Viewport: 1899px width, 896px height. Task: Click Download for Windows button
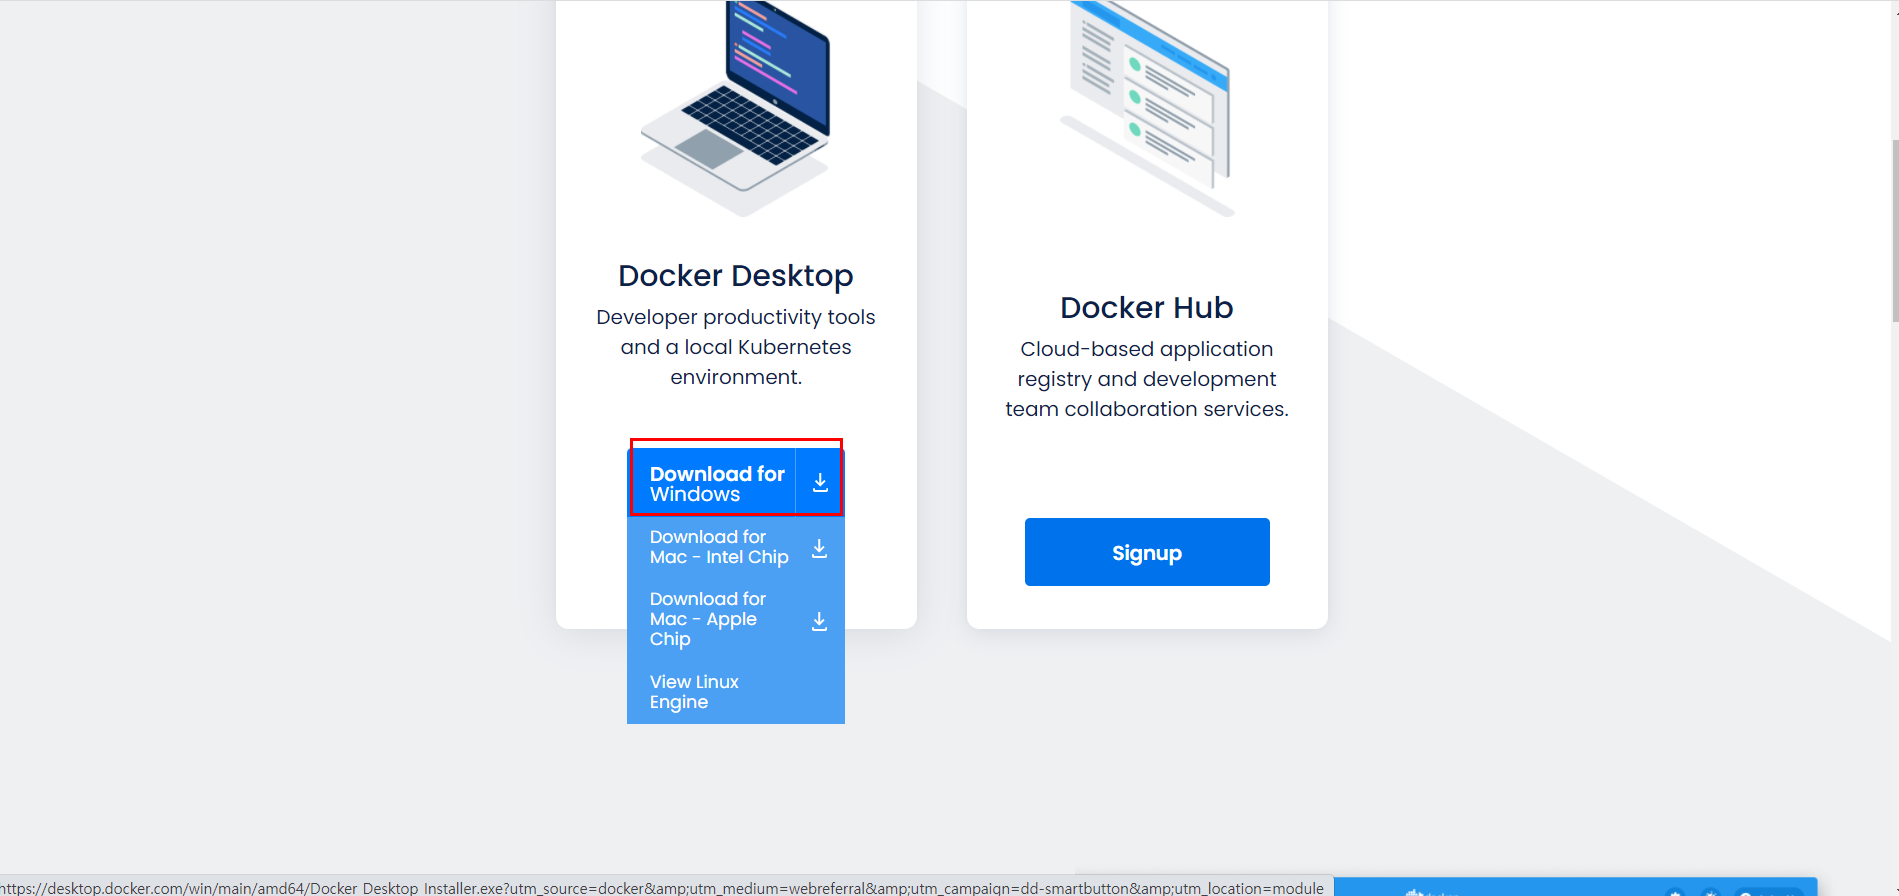coord(735,483)
